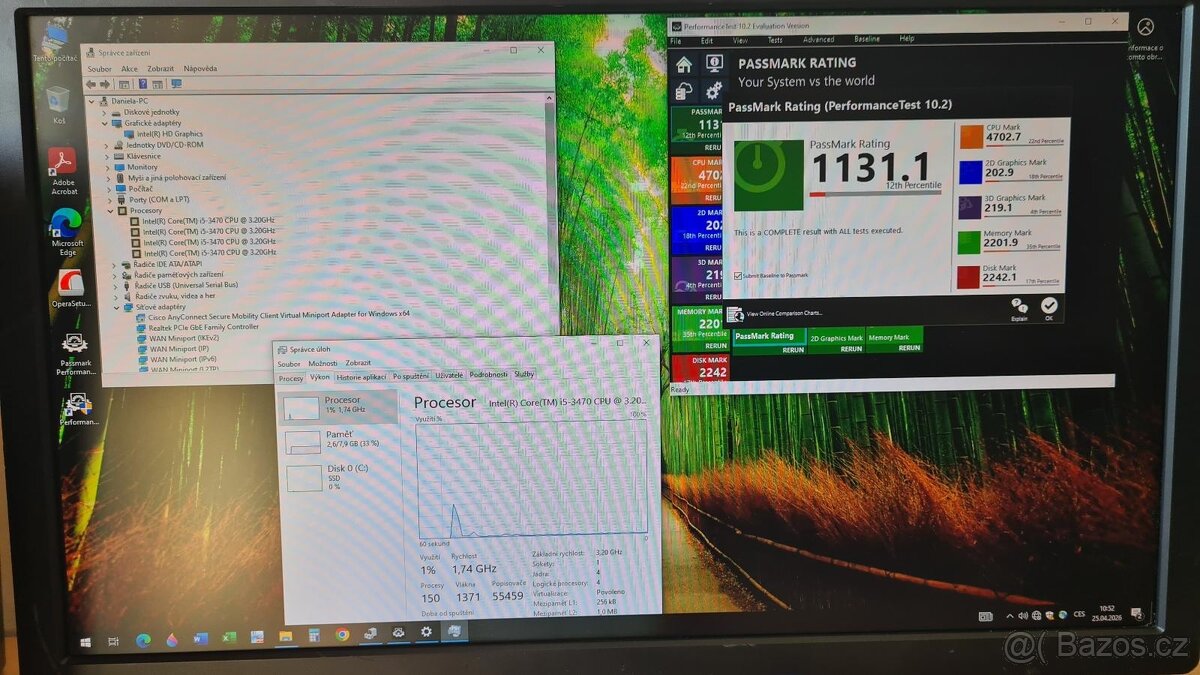
Task: Click RERUN under PassMark Rating bottom tile
Action: point(793,350)
